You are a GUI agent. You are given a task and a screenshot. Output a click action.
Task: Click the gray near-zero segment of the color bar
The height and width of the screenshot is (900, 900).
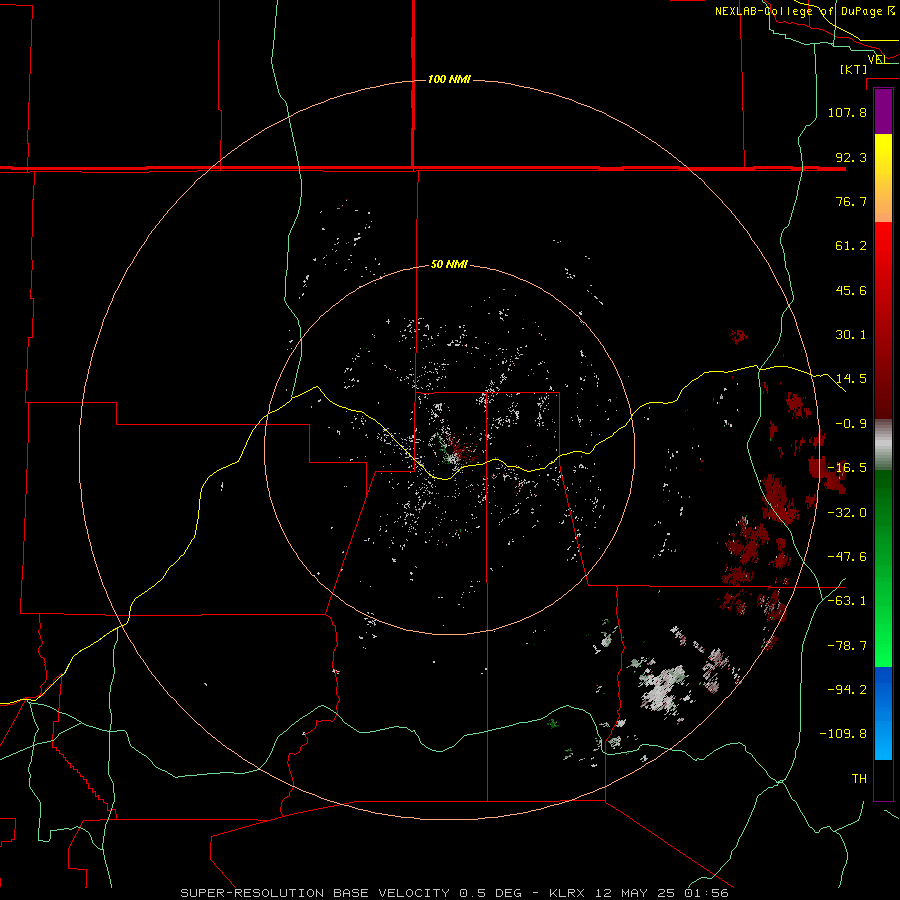(883, 445)
